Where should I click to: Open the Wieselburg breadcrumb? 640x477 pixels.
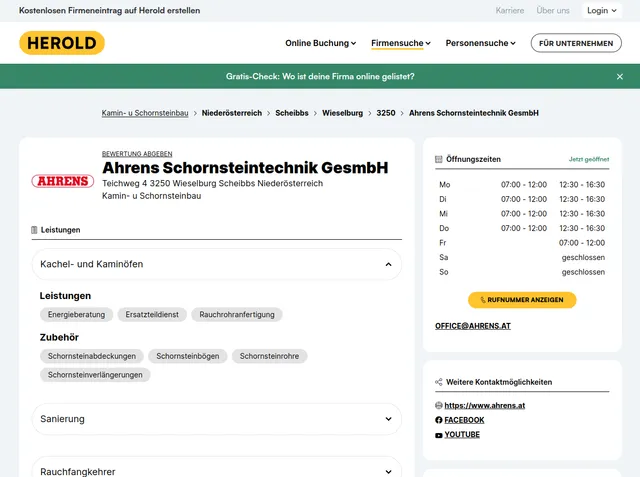342,113
